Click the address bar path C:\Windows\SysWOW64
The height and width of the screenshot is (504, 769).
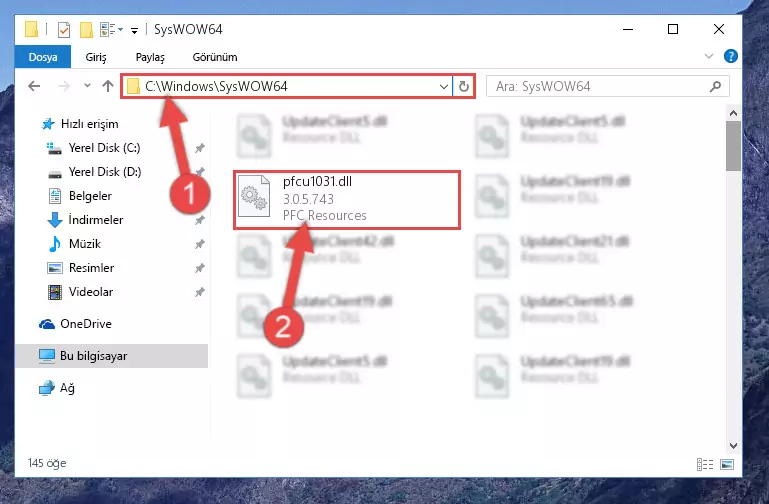216,86
